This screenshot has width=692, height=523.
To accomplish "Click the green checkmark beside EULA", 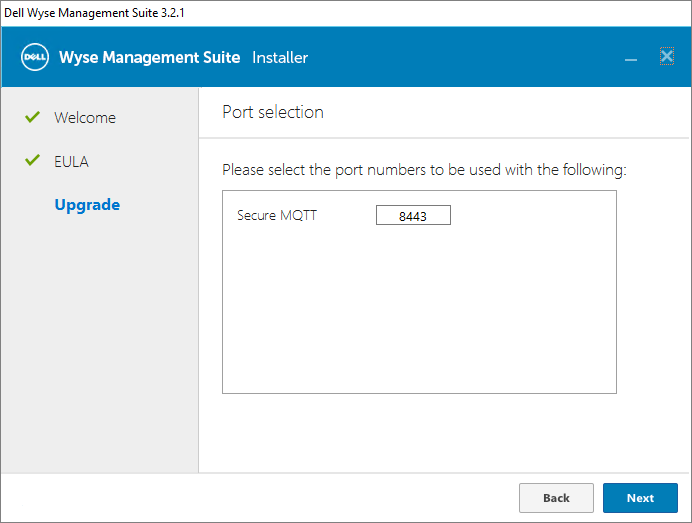I will click(x=32, y=161).
